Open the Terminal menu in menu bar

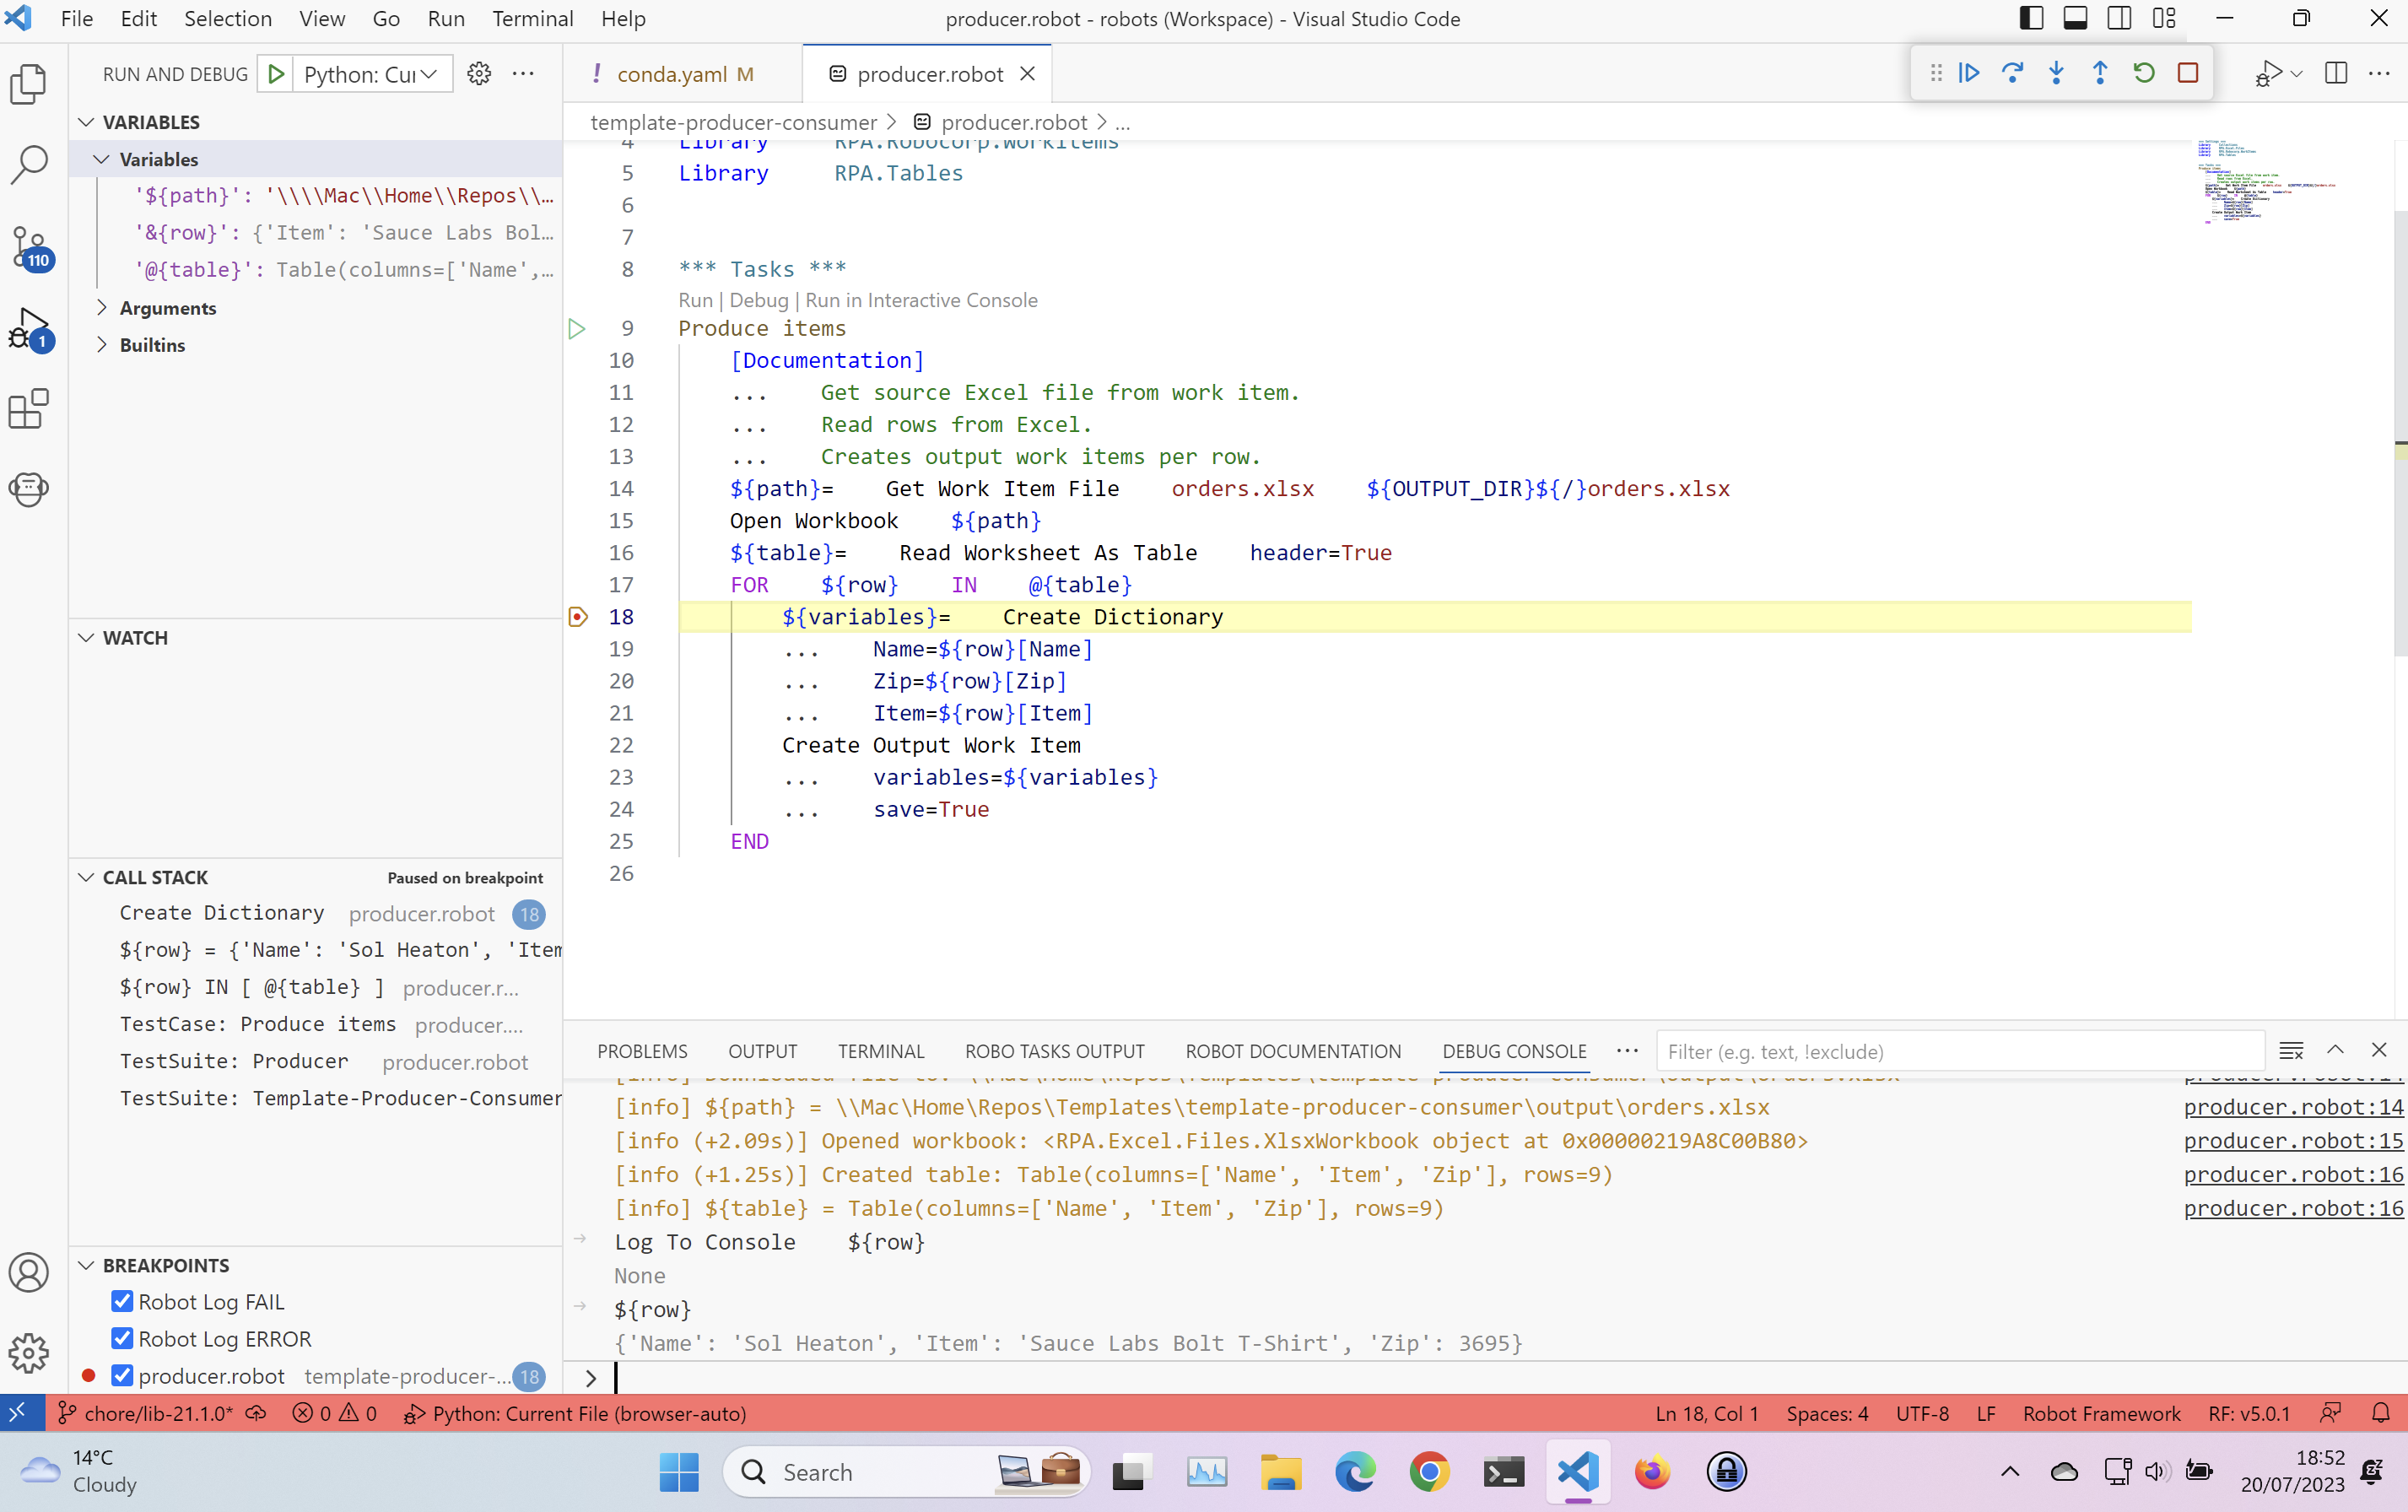click(x=532, y=18)
